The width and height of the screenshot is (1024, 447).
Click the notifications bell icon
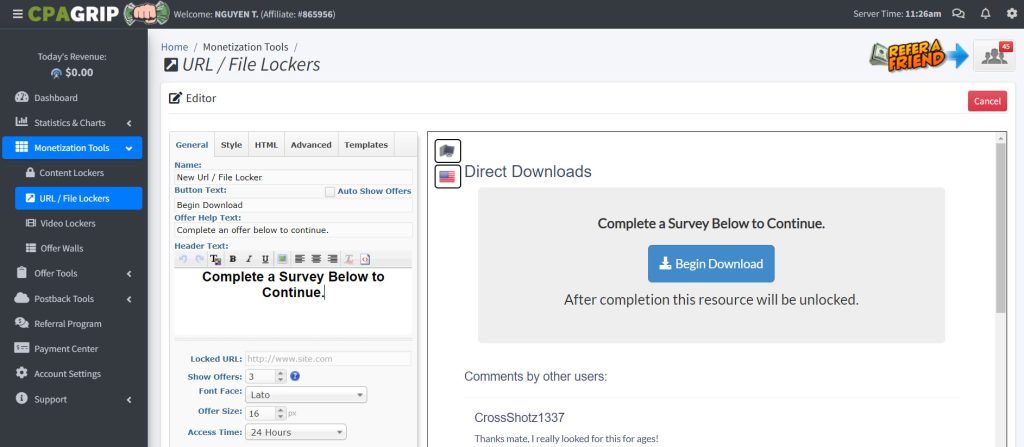(985, 14)
